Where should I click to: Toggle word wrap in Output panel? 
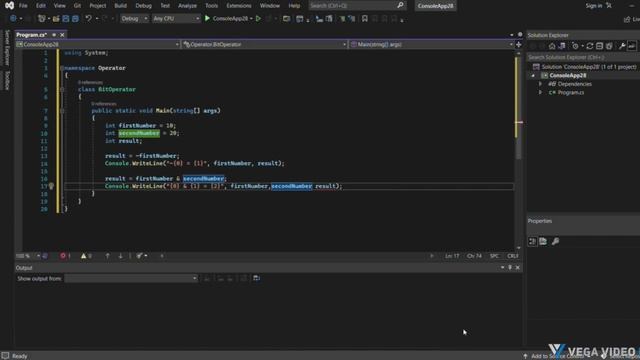[x=256, y=278]
